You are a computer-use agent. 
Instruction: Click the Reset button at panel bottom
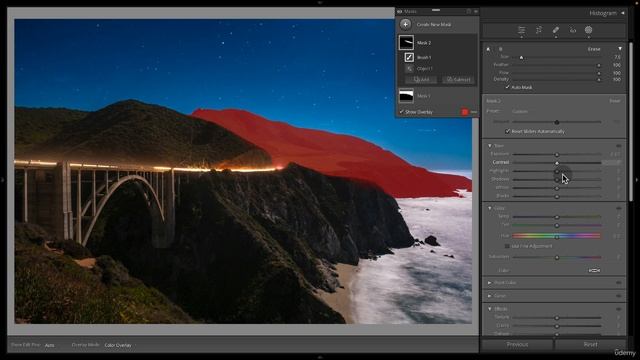590,344
